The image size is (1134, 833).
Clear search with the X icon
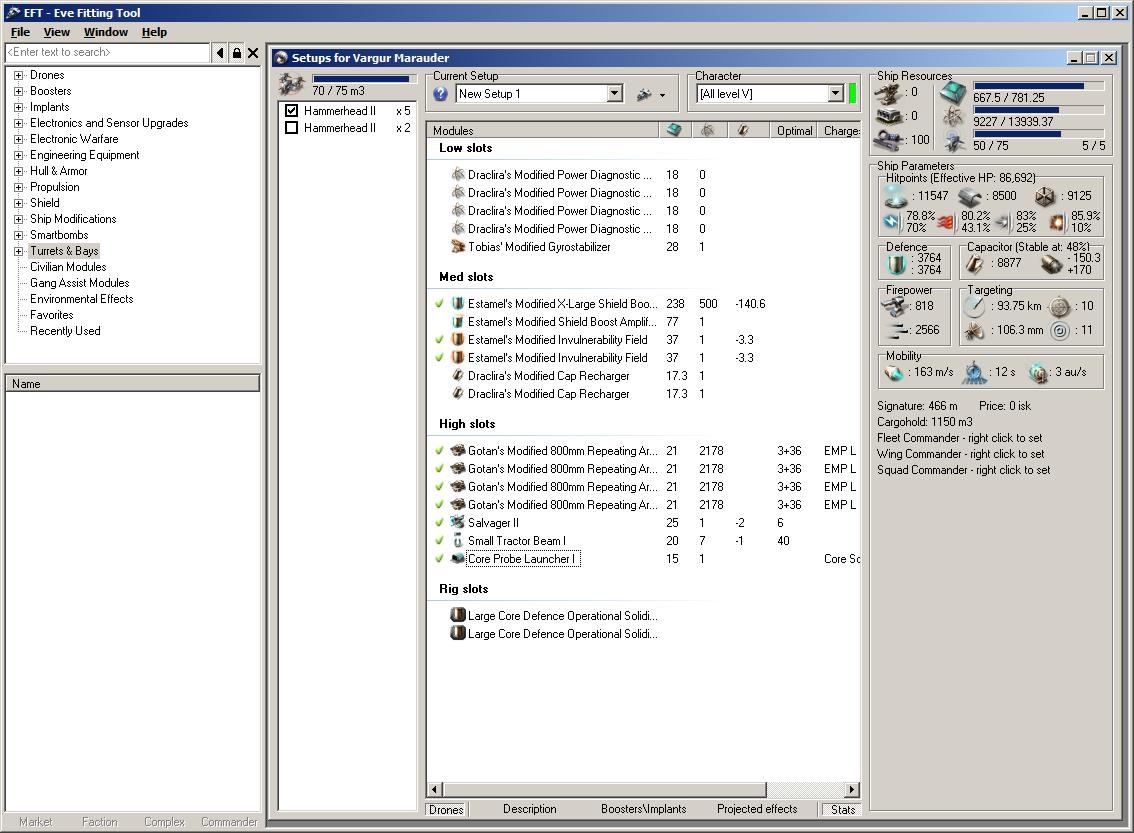[x=253, y=53]
